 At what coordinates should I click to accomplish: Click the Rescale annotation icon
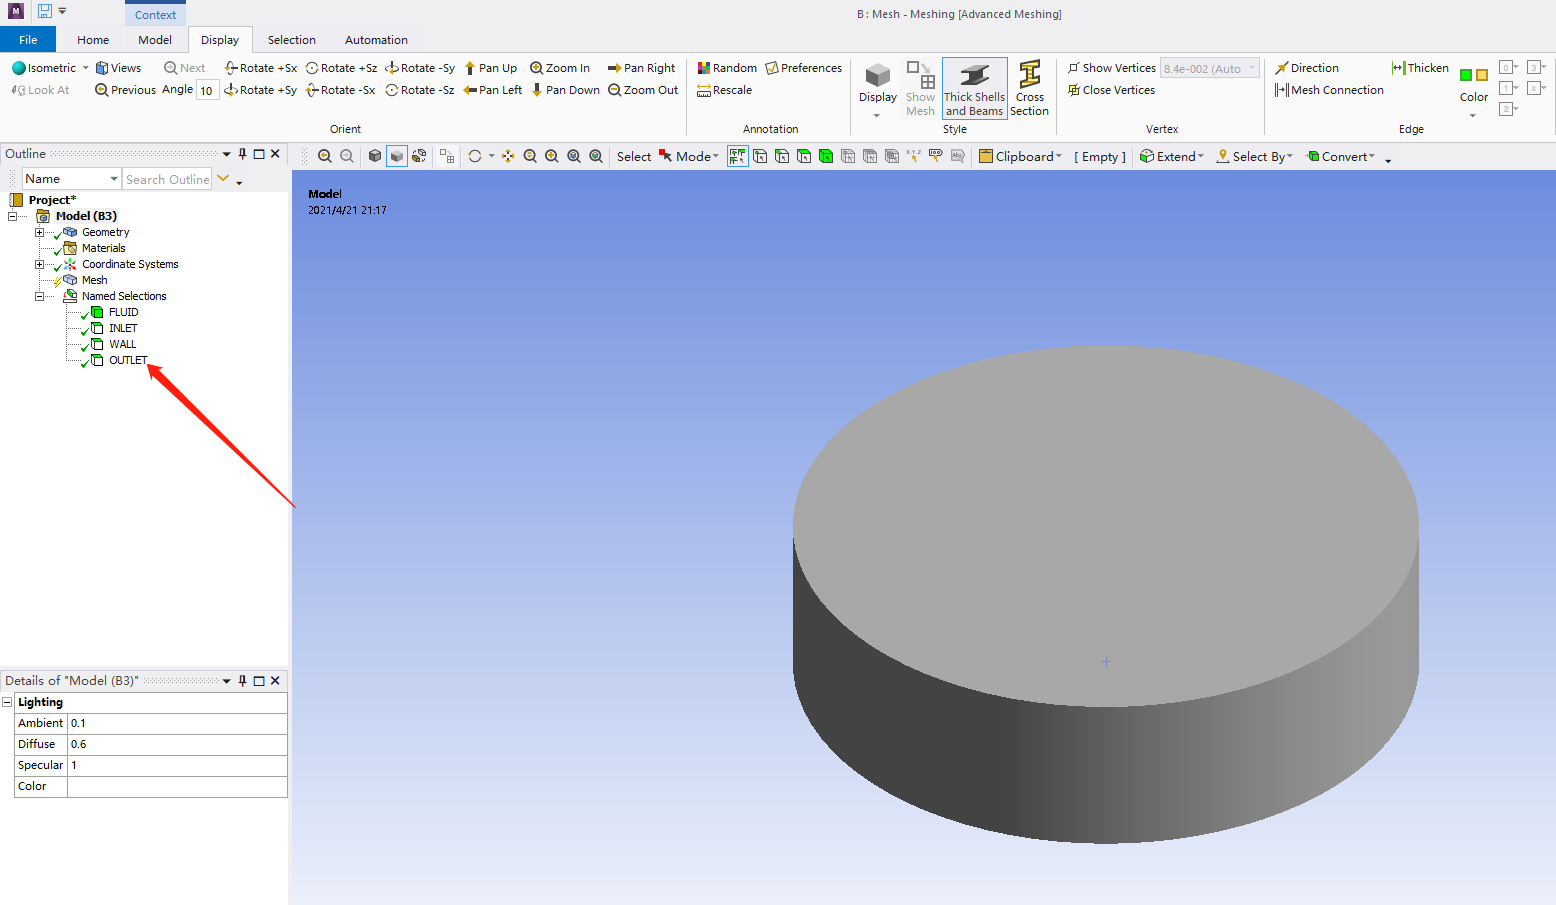(704, 90)
